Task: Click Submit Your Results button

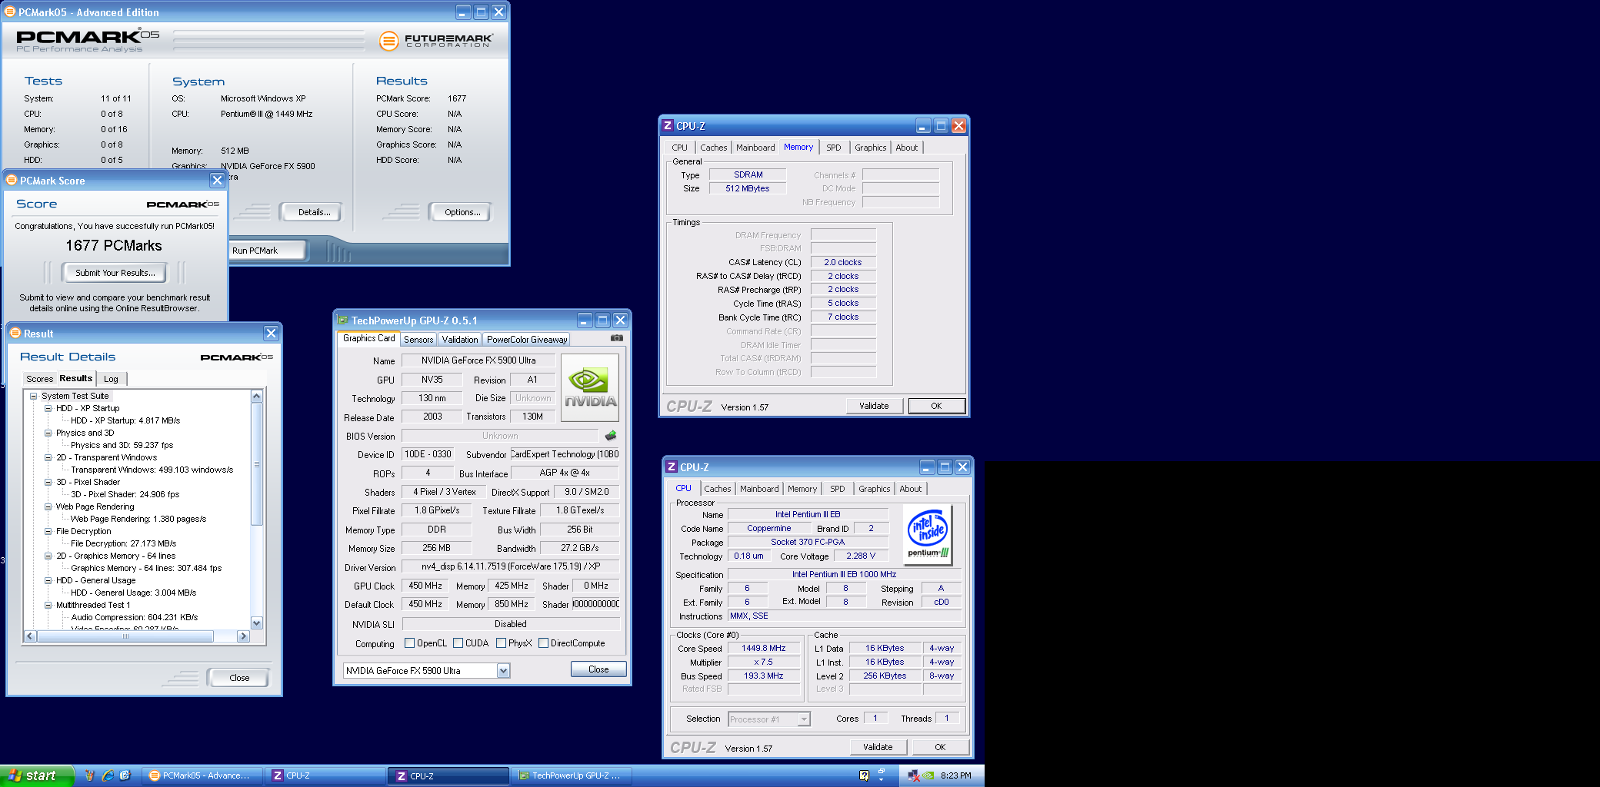Action: pyautogui.click(x=115, y=273)
